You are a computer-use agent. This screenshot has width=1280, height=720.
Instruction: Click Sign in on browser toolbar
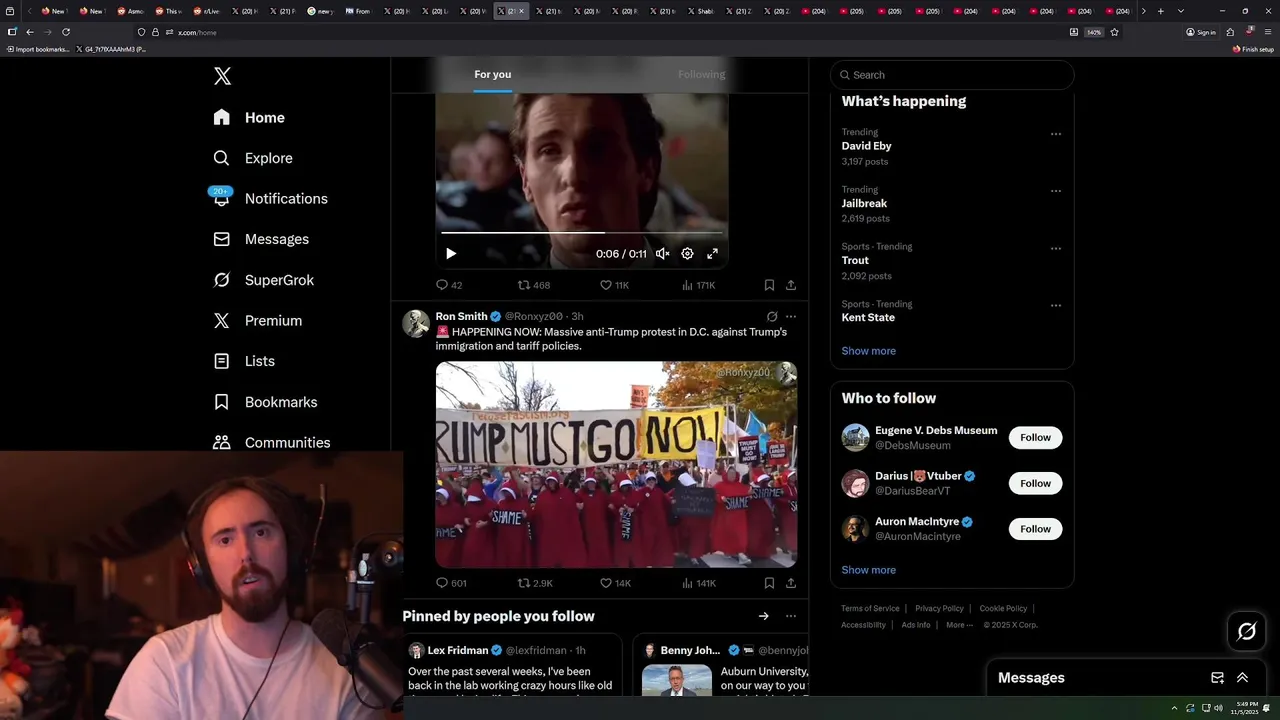coord(1201,32)
